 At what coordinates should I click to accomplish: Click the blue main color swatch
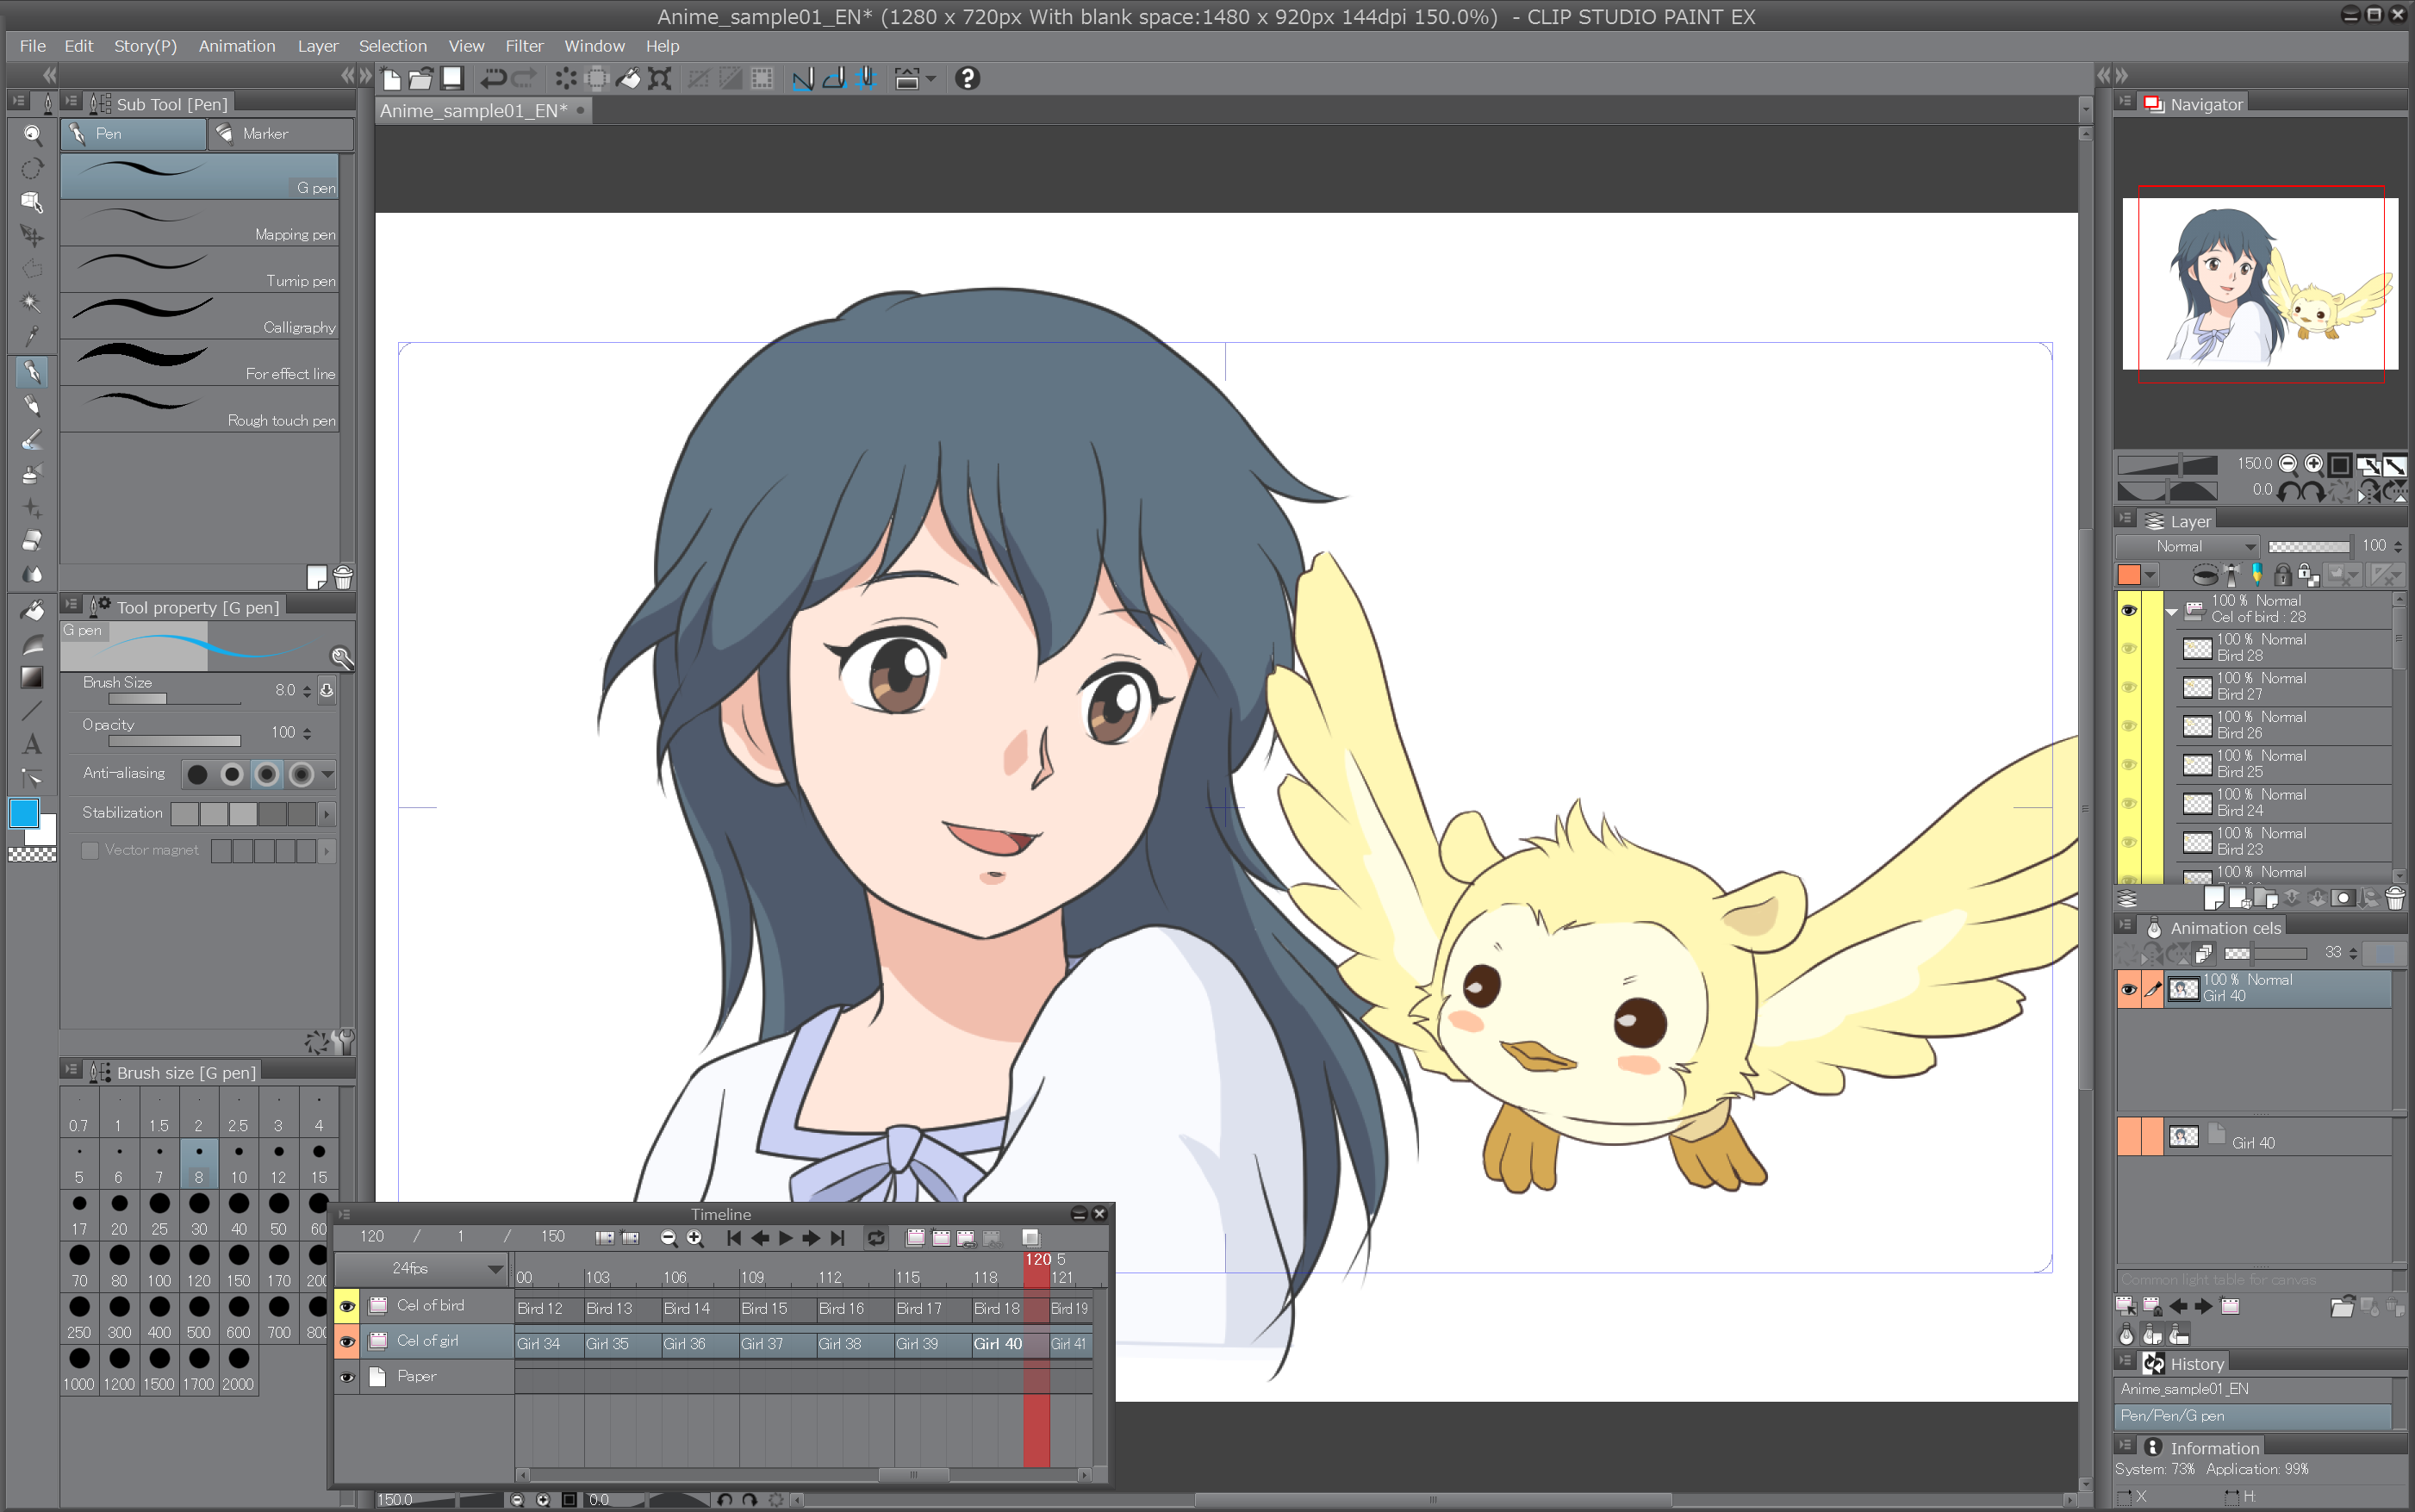24,813
